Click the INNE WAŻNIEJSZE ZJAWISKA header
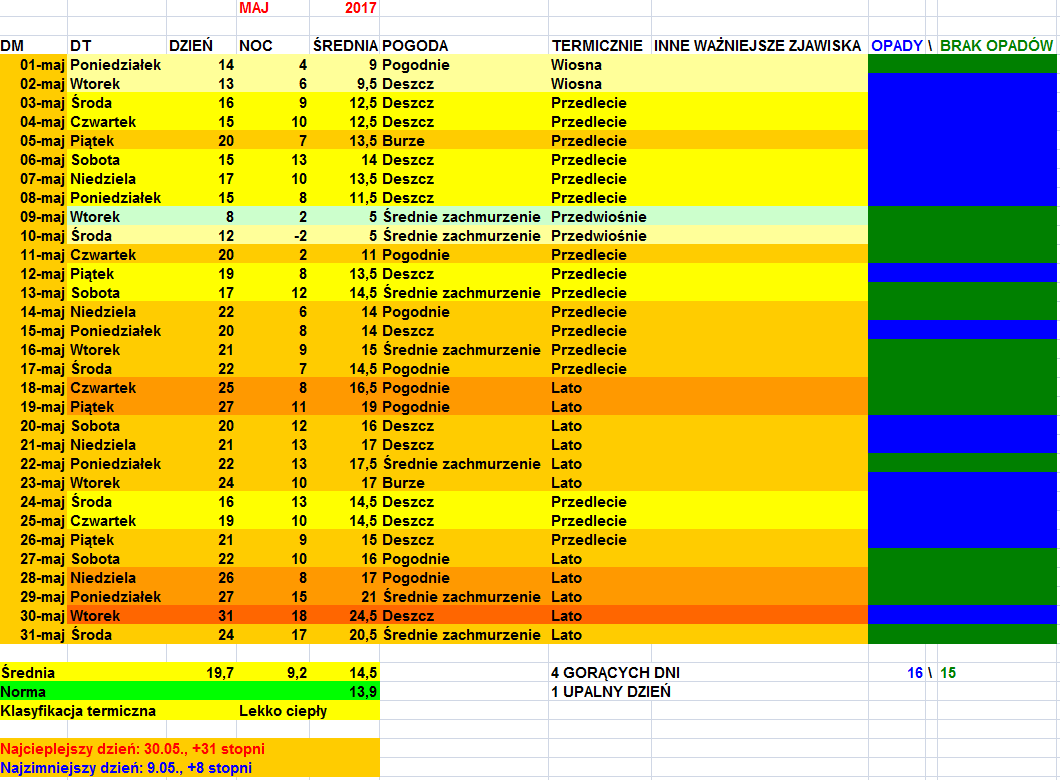 point(757,46)
